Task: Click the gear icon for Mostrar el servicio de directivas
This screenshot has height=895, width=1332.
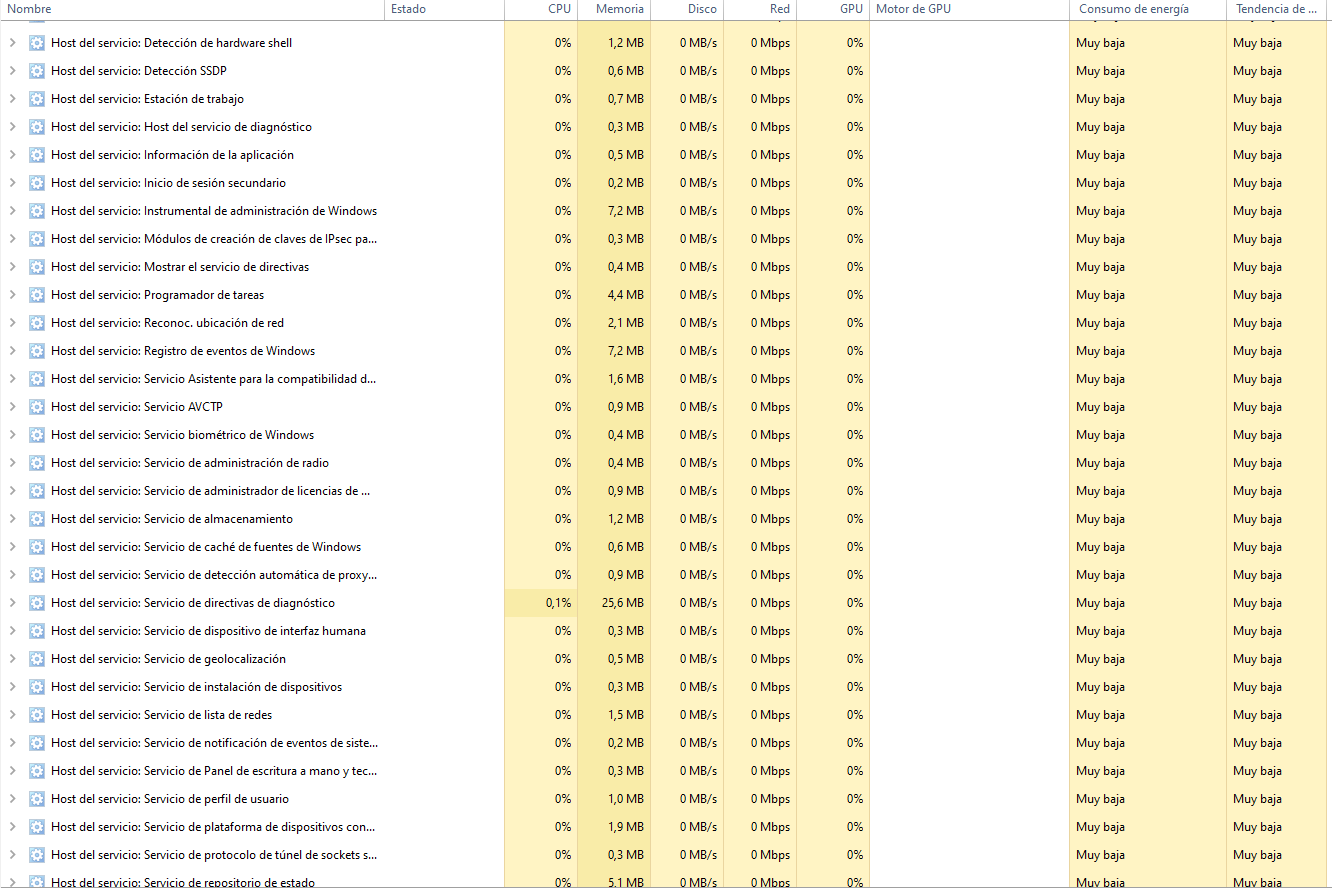Action: point(37,267)
